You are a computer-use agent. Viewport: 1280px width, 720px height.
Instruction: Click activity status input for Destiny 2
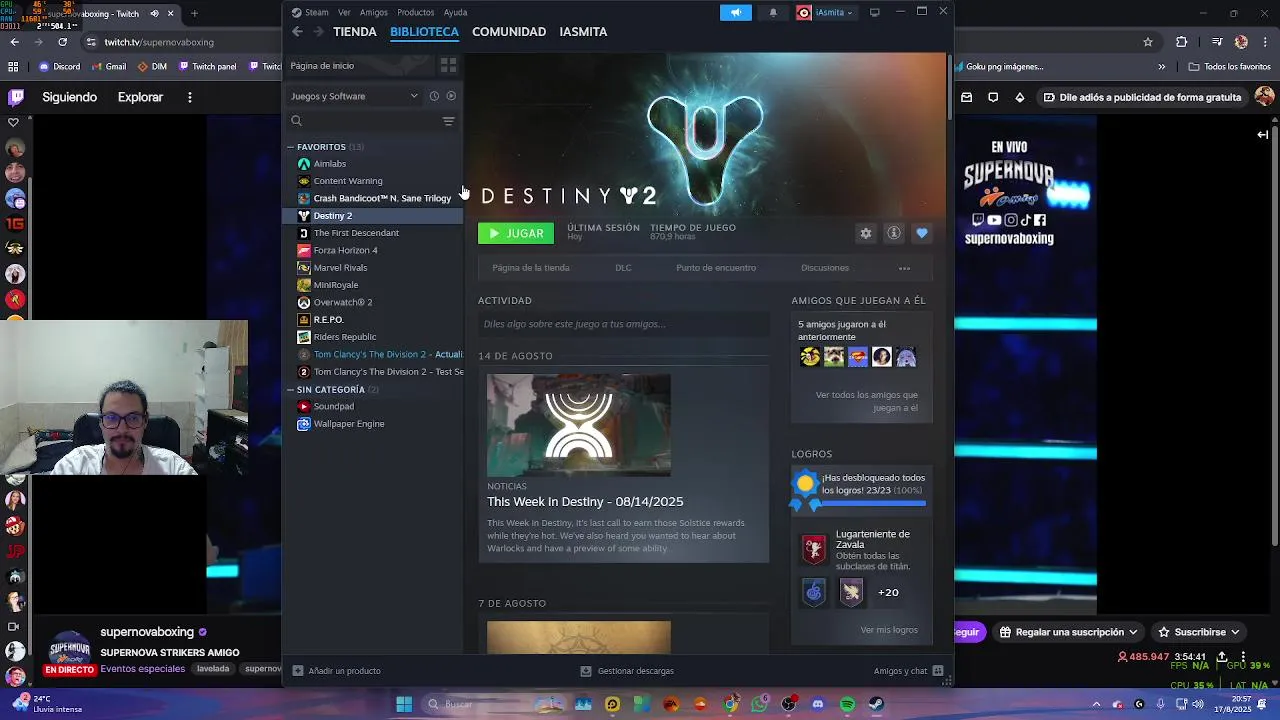(x=624, y=324)
